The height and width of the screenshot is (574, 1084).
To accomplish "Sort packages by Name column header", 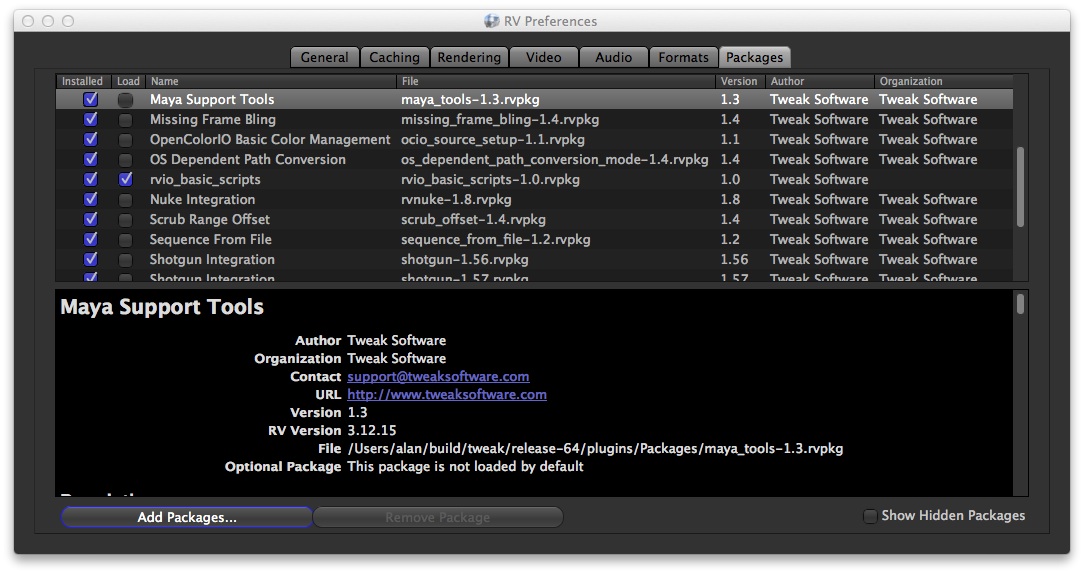I will (270, 81).
